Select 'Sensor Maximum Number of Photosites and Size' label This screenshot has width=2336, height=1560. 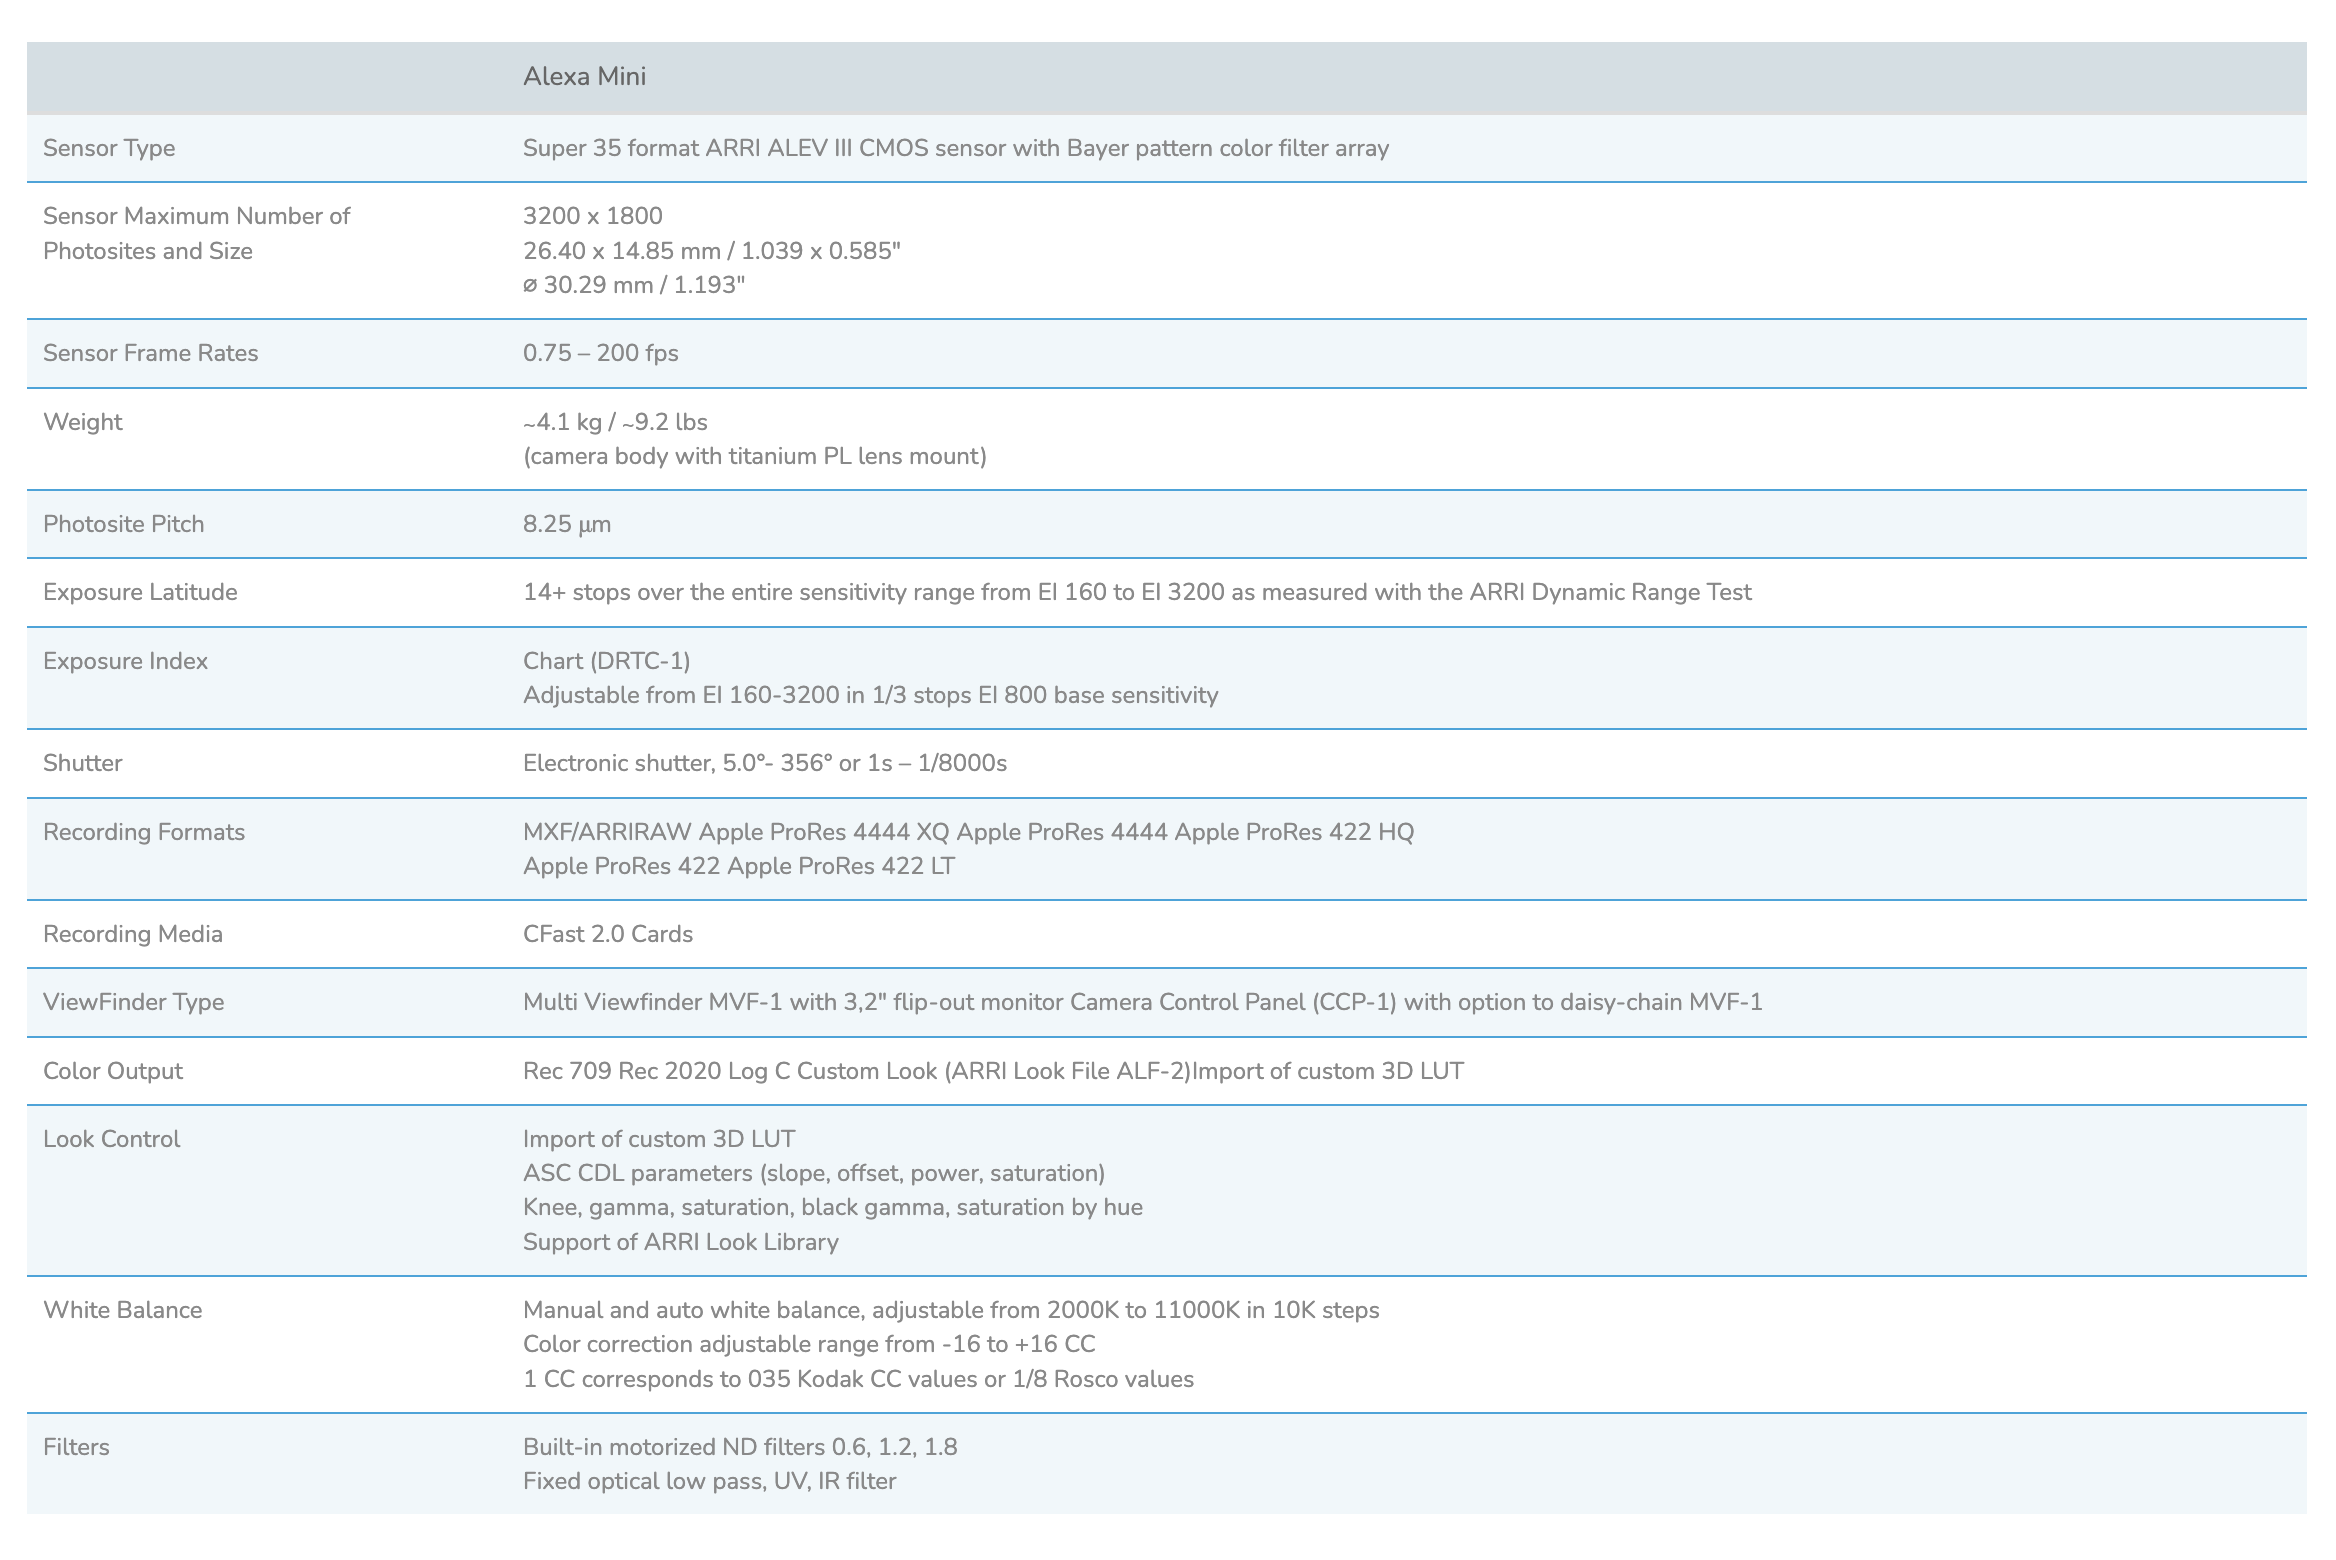coord(196,233)
